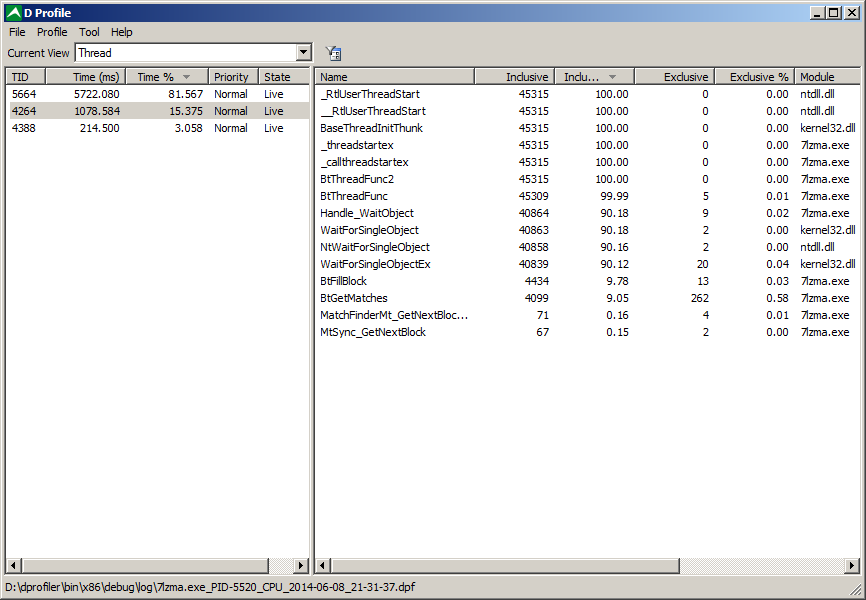Click the .dpf file path in status bar
This screenshot has width=866, height=600.
pos(210,587)
